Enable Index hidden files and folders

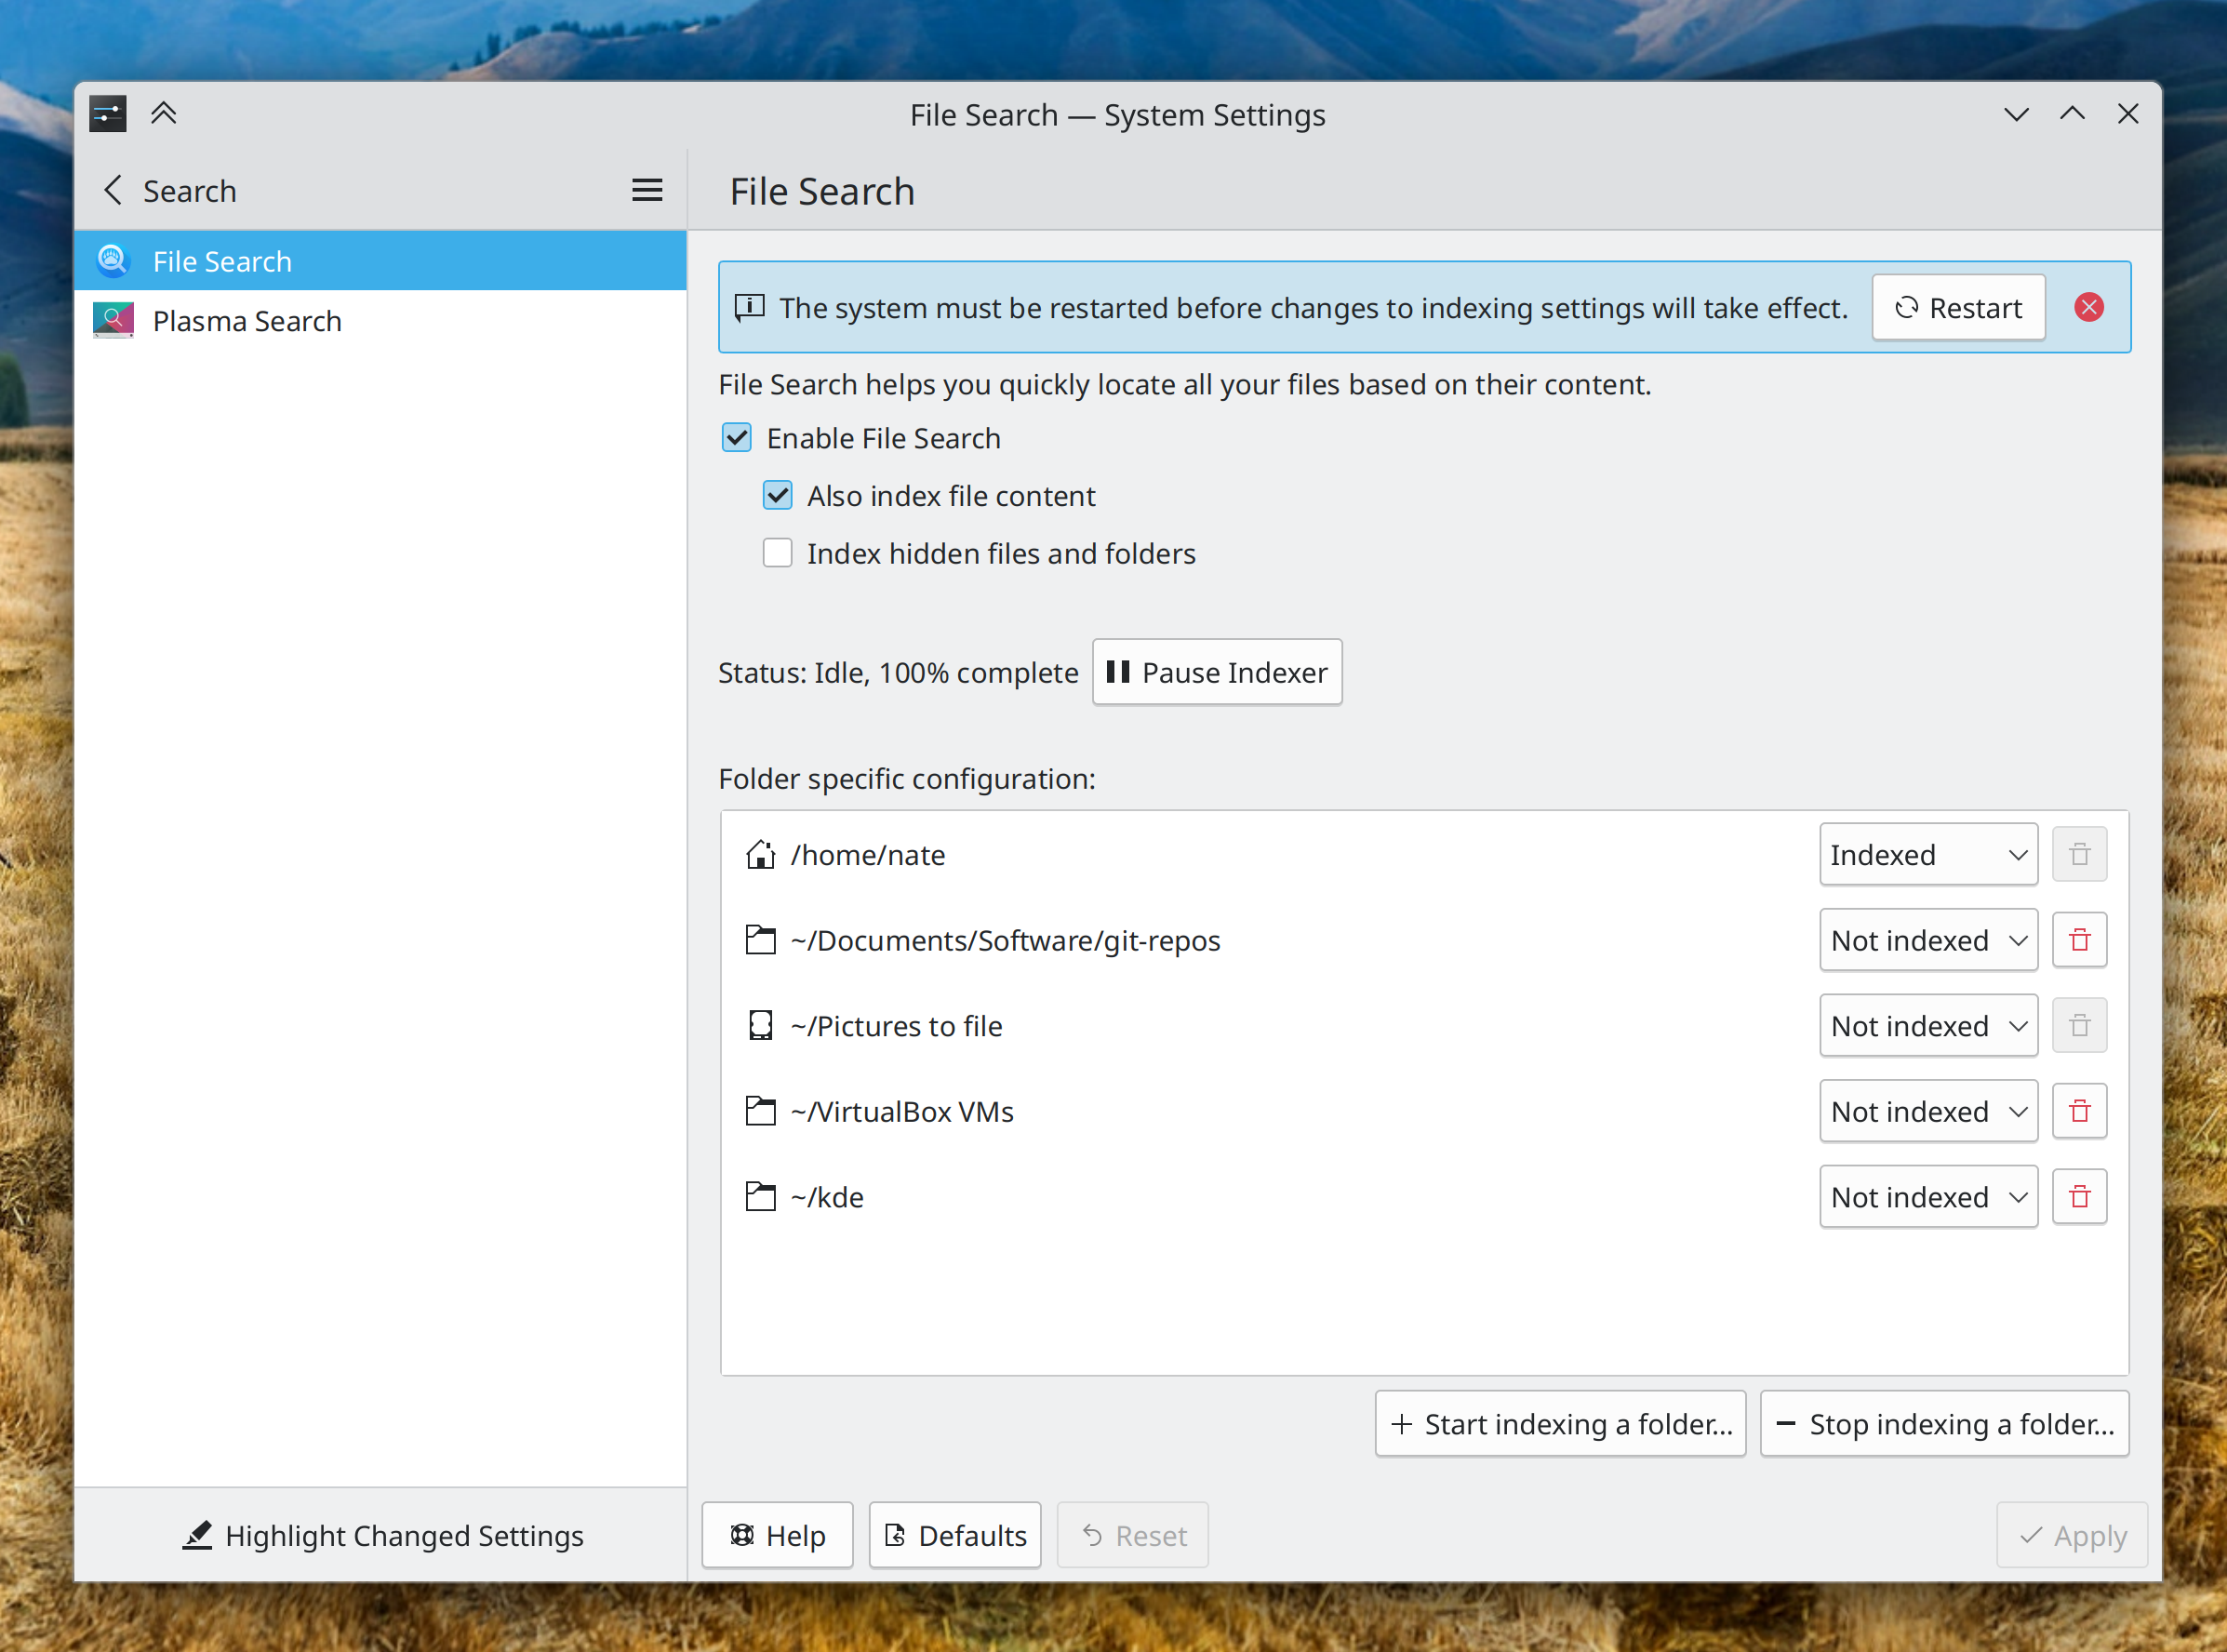click(777, 553)
